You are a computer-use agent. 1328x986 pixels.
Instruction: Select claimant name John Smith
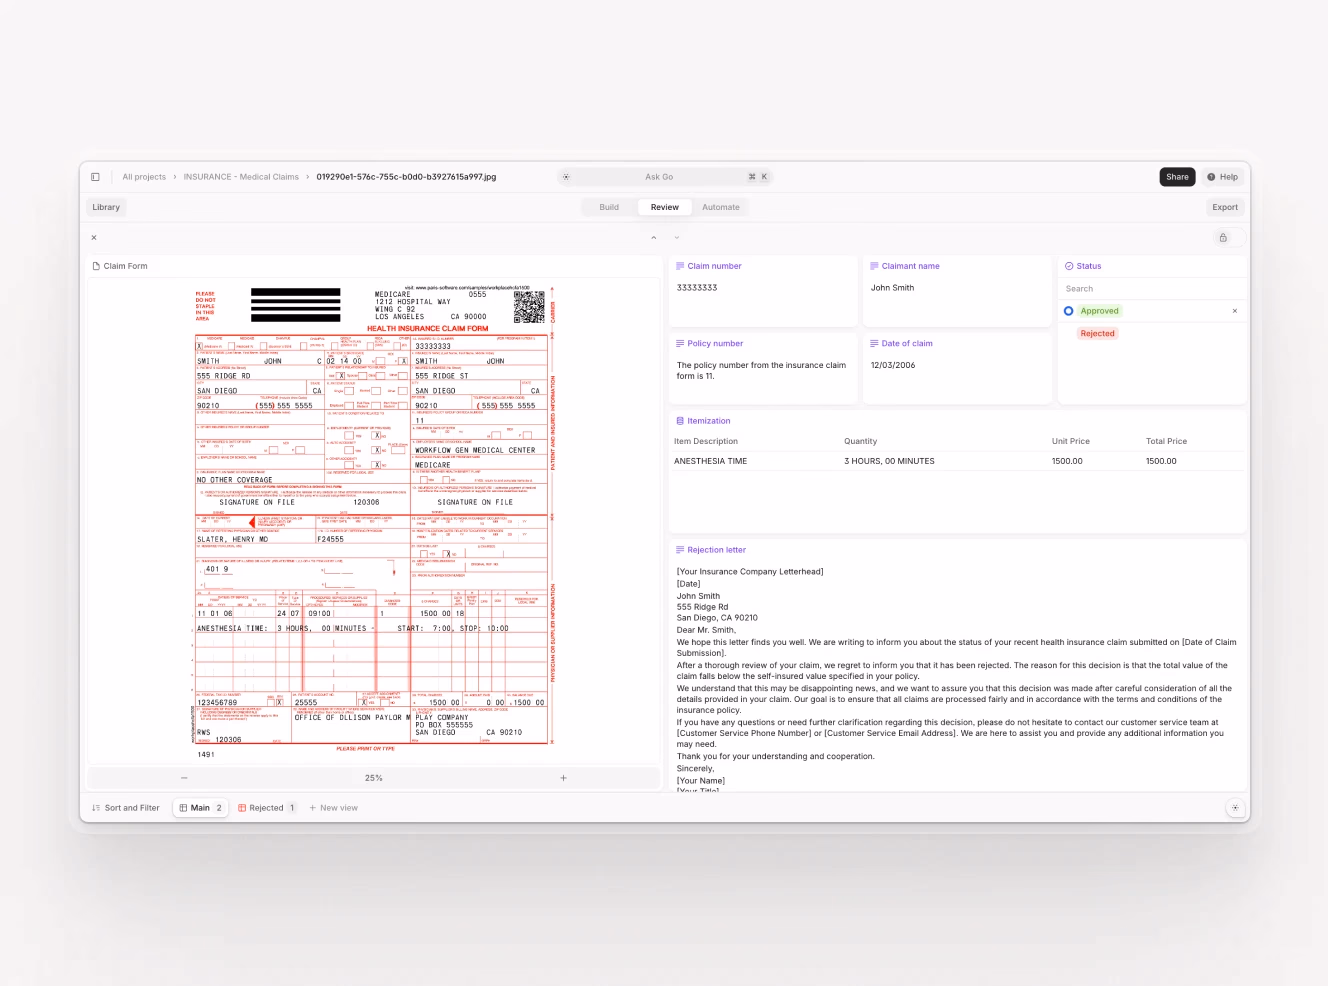pyautogui.click(x=892, y=288)
